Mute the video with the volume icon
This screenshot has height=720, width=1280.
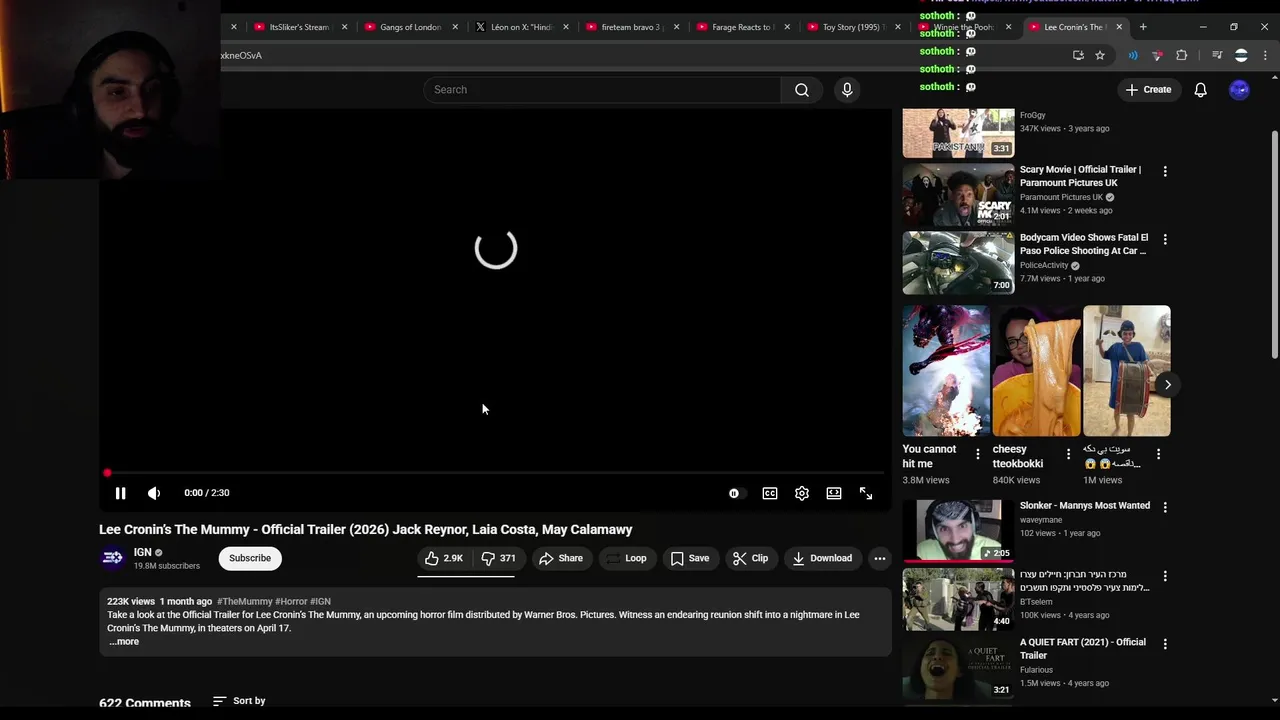(x=154, y=493)
